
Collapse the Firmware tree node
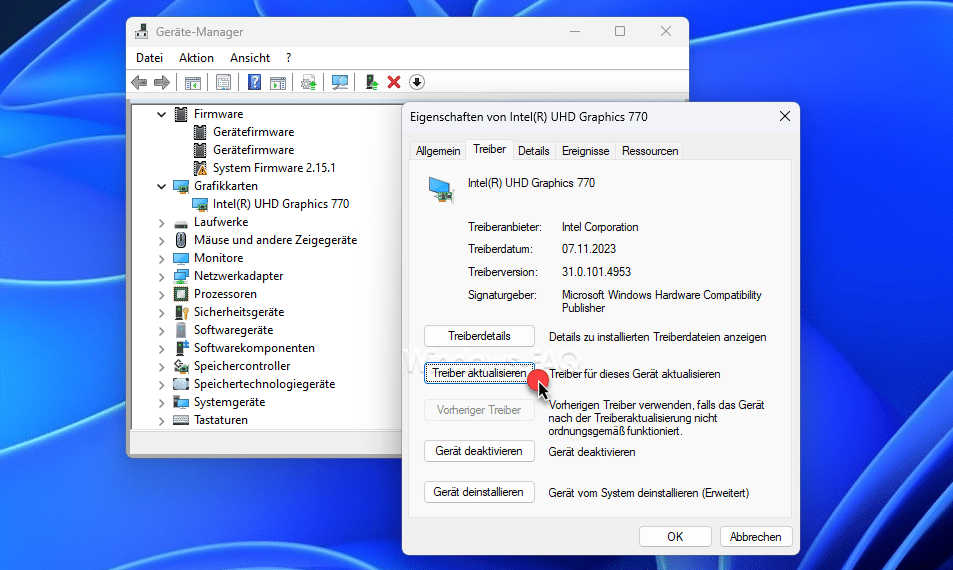click(161, 114)
